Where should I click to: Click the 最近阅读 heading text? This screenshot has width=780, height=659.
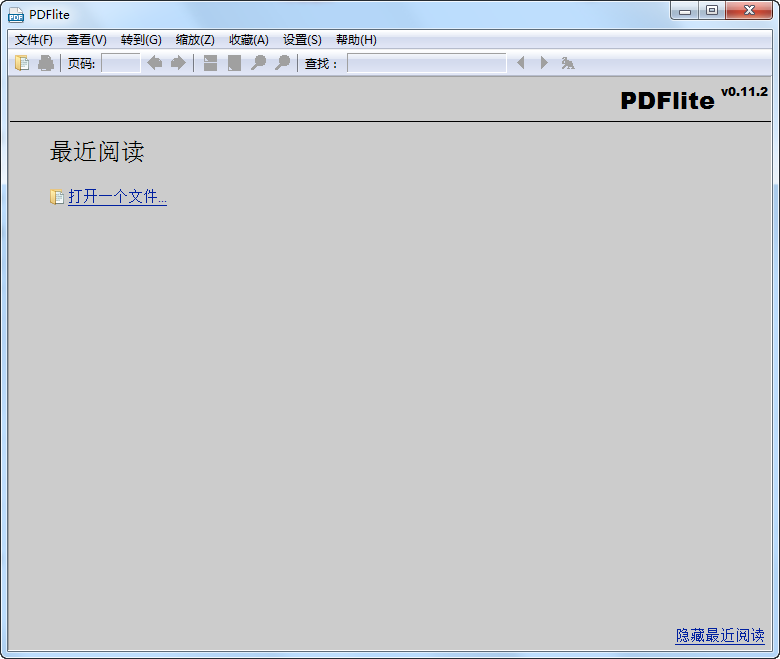97,152
